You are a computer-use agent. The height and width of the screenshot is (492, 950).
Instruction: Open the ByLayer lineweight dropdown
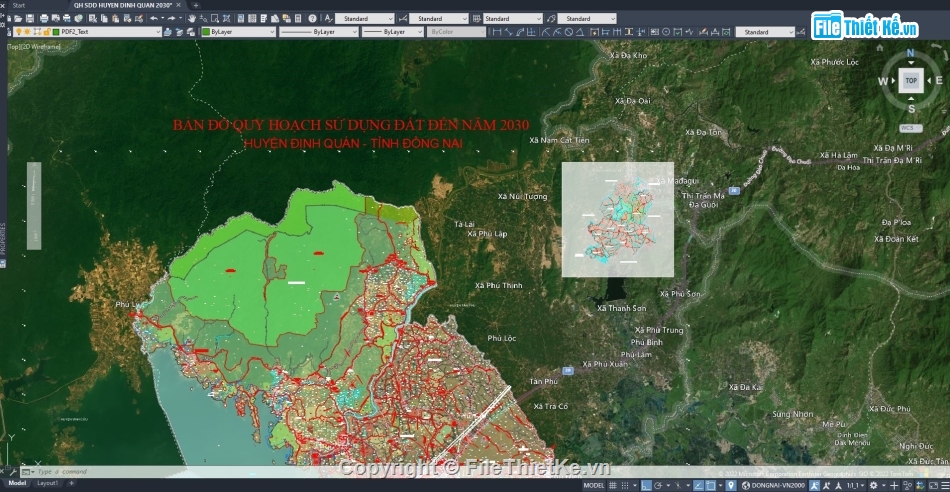coord(393,32)
